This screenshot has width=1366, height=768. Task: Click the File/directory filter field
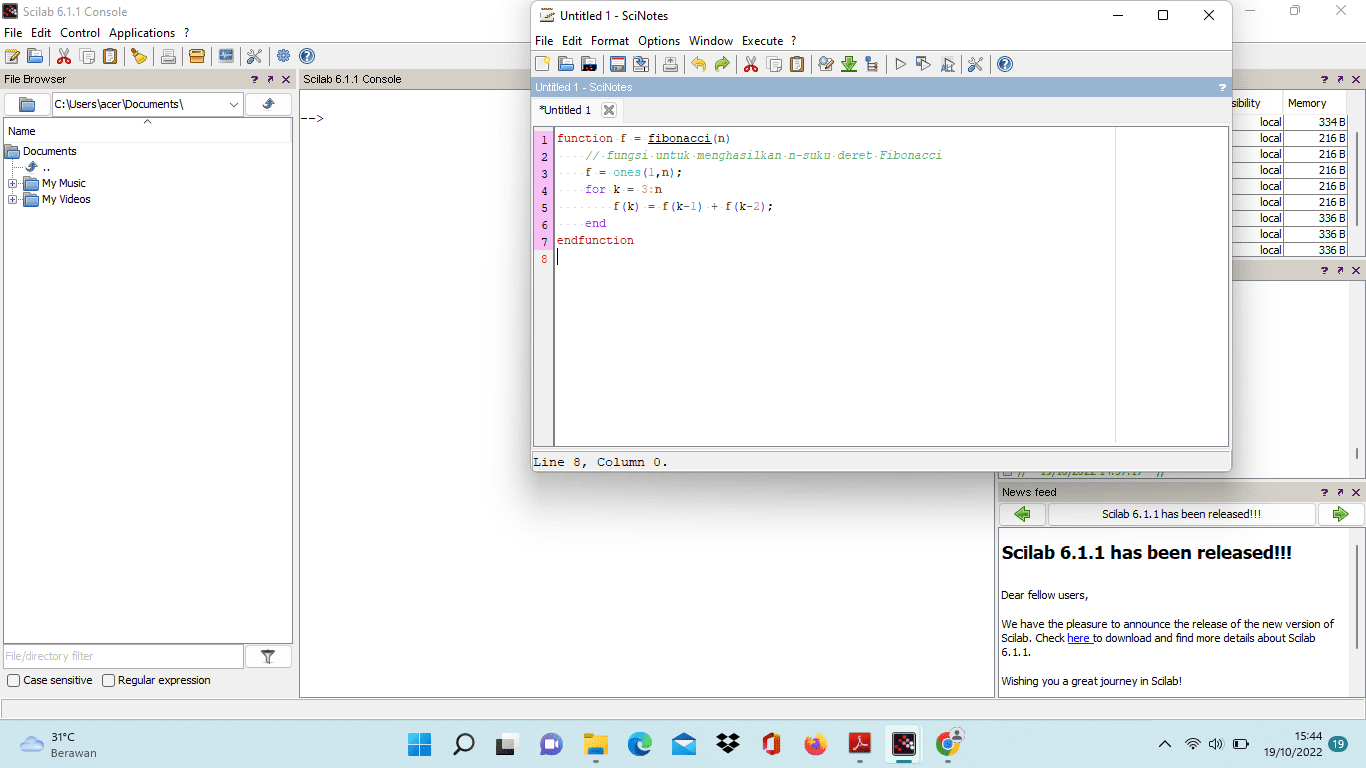pos(123,656)
